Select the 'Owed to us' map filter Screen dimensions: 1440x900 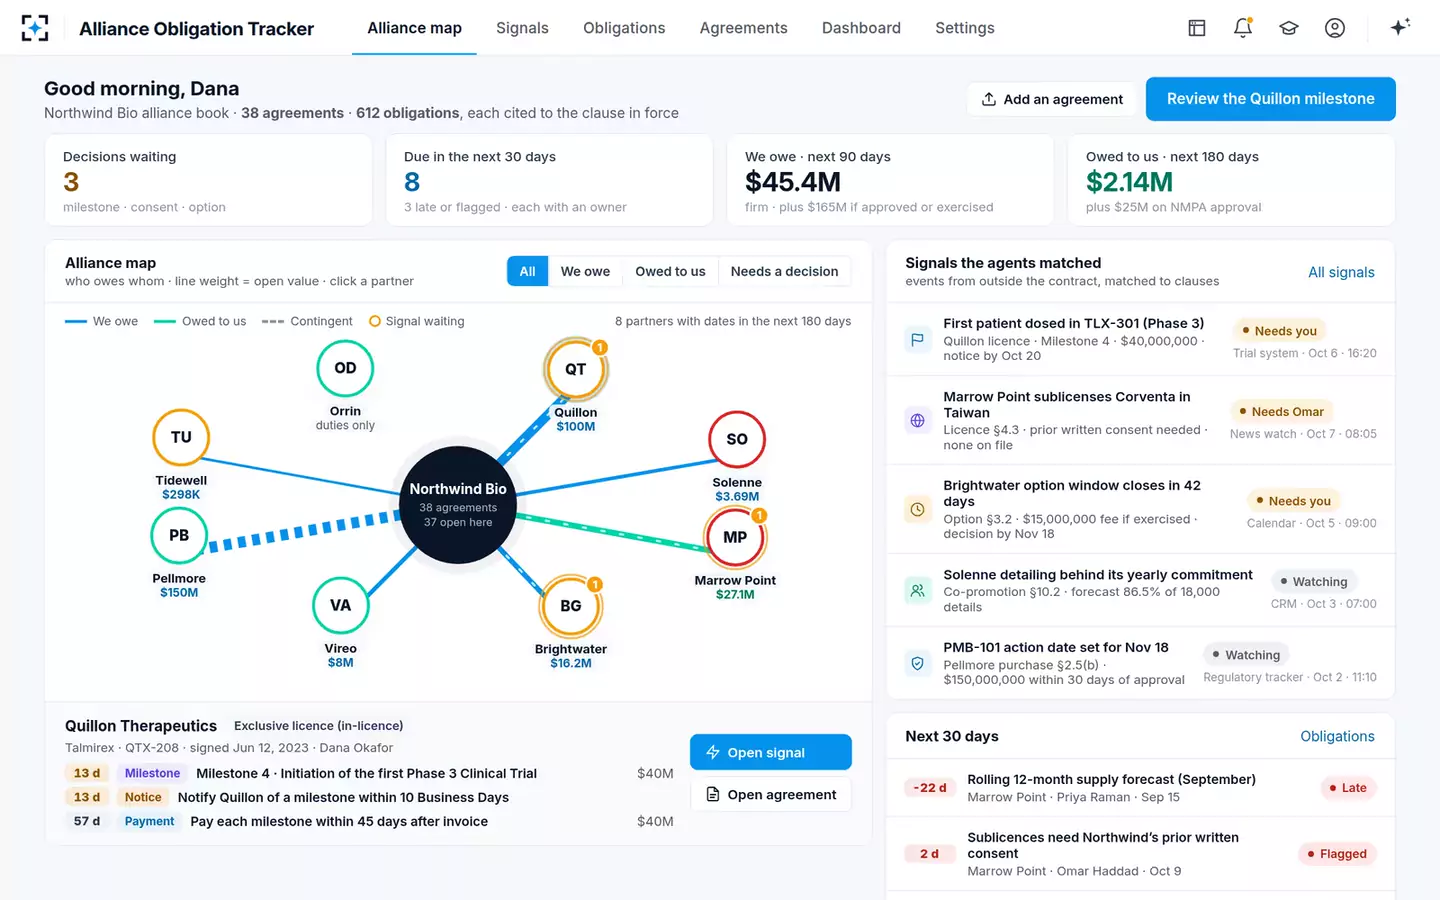click(670, 271)
